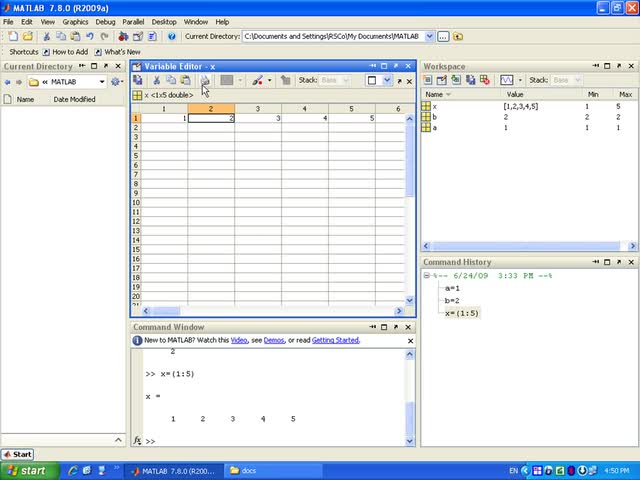
Task: Click the plot waveform icon in Workspace toolbar
Action: coord(507,80)
